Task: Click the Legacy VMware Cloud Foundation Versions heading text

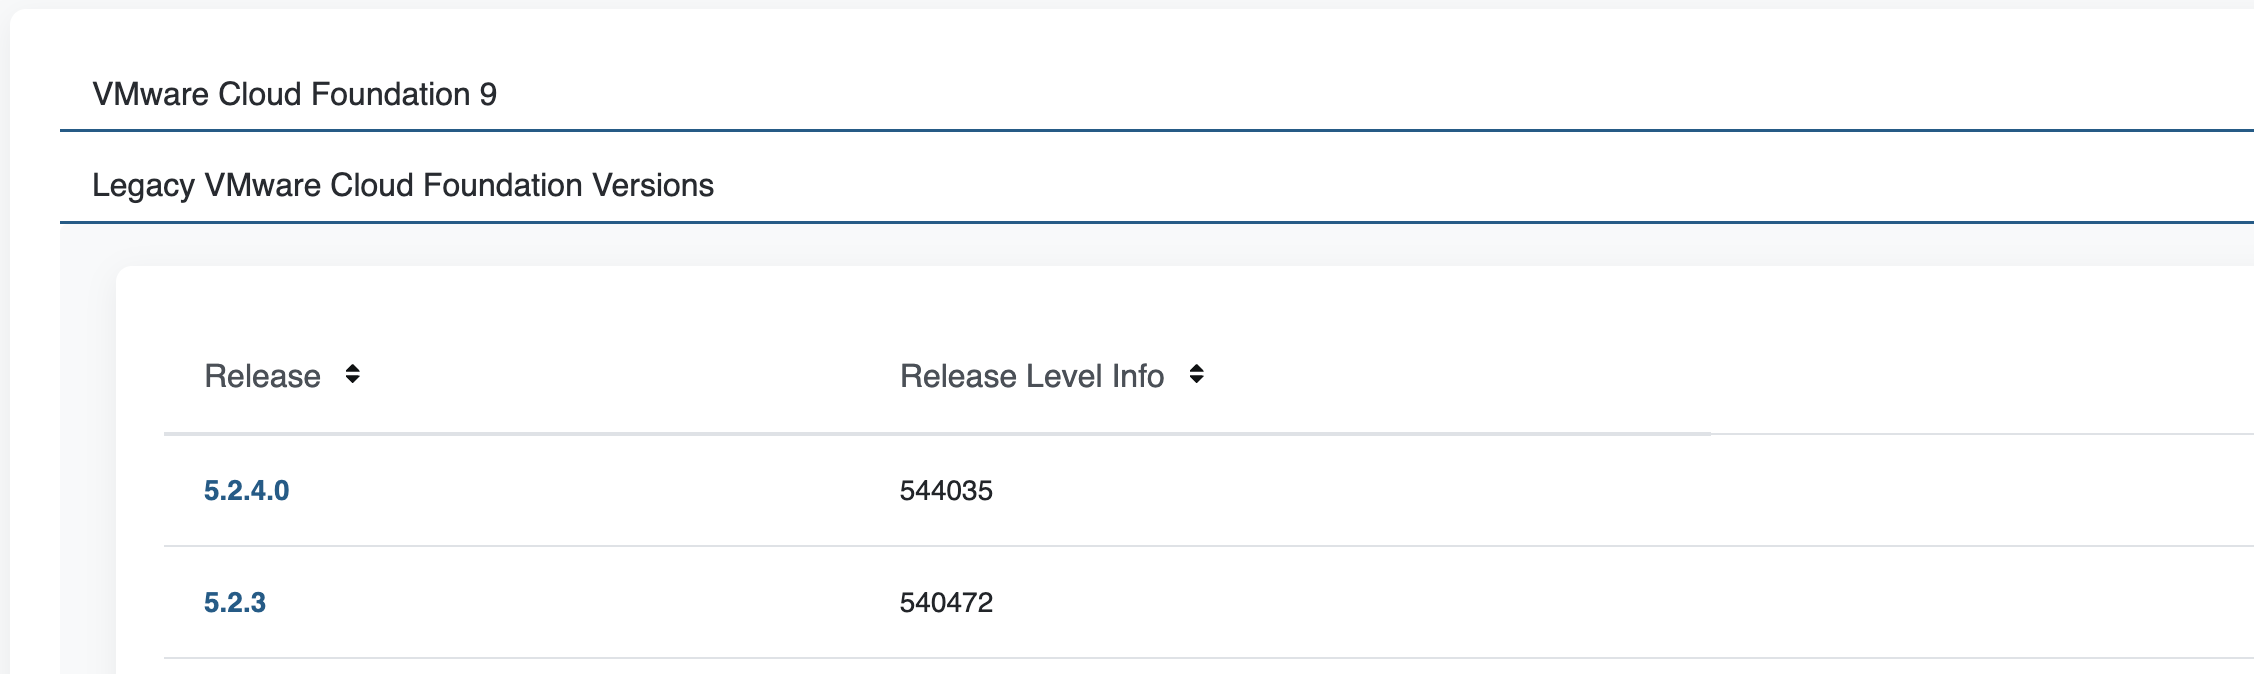Action: (x=403, y=185)
